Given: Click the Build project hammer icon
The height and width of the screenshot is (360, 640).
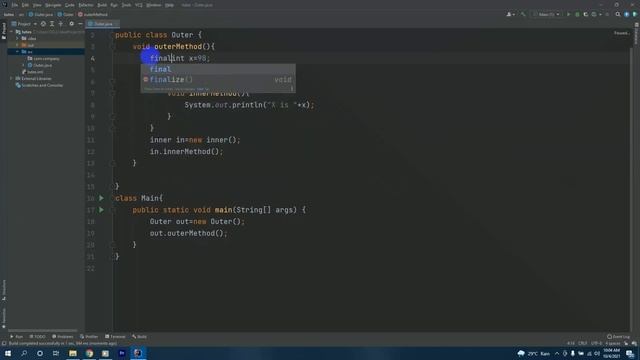Looking at the screenshot, I should 523,14.
